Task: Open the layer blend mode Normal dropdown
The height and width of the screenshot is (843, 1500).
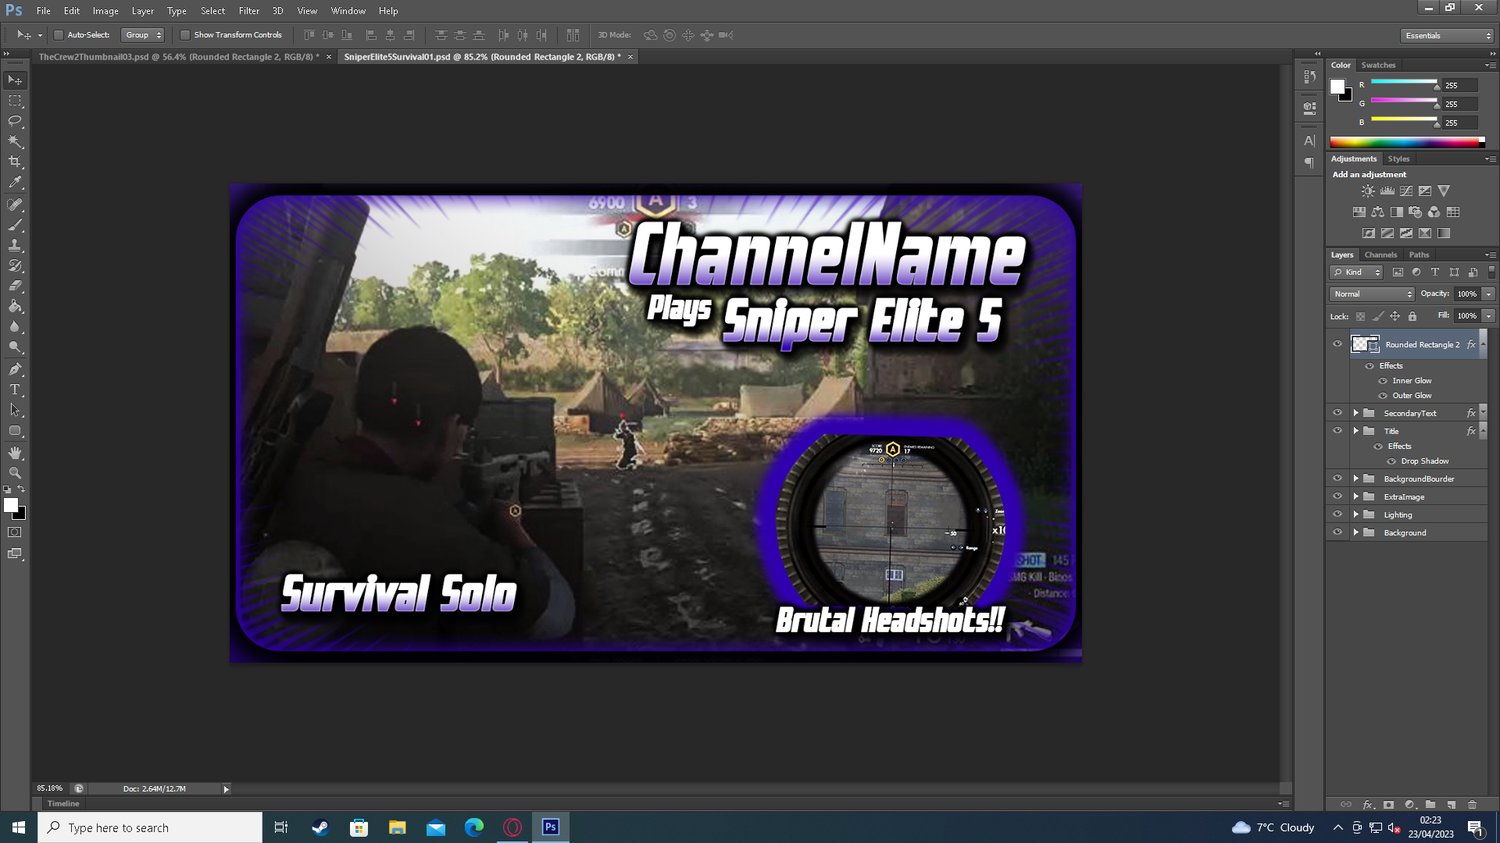Action: [1372, 294]
